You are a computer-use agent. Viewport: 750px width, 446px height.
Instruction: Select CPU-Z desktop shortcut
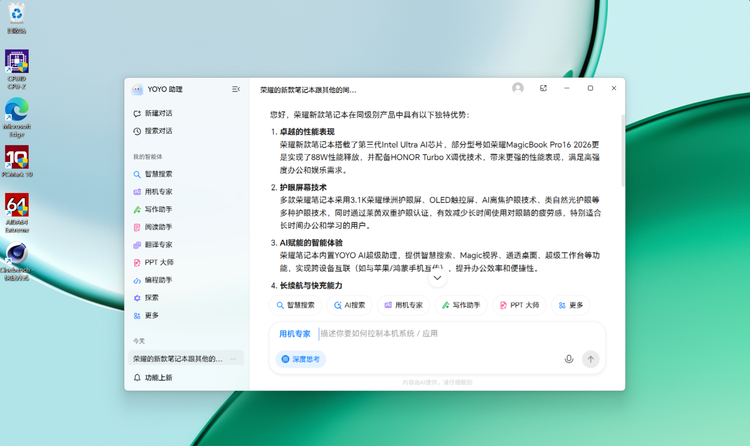17,69
